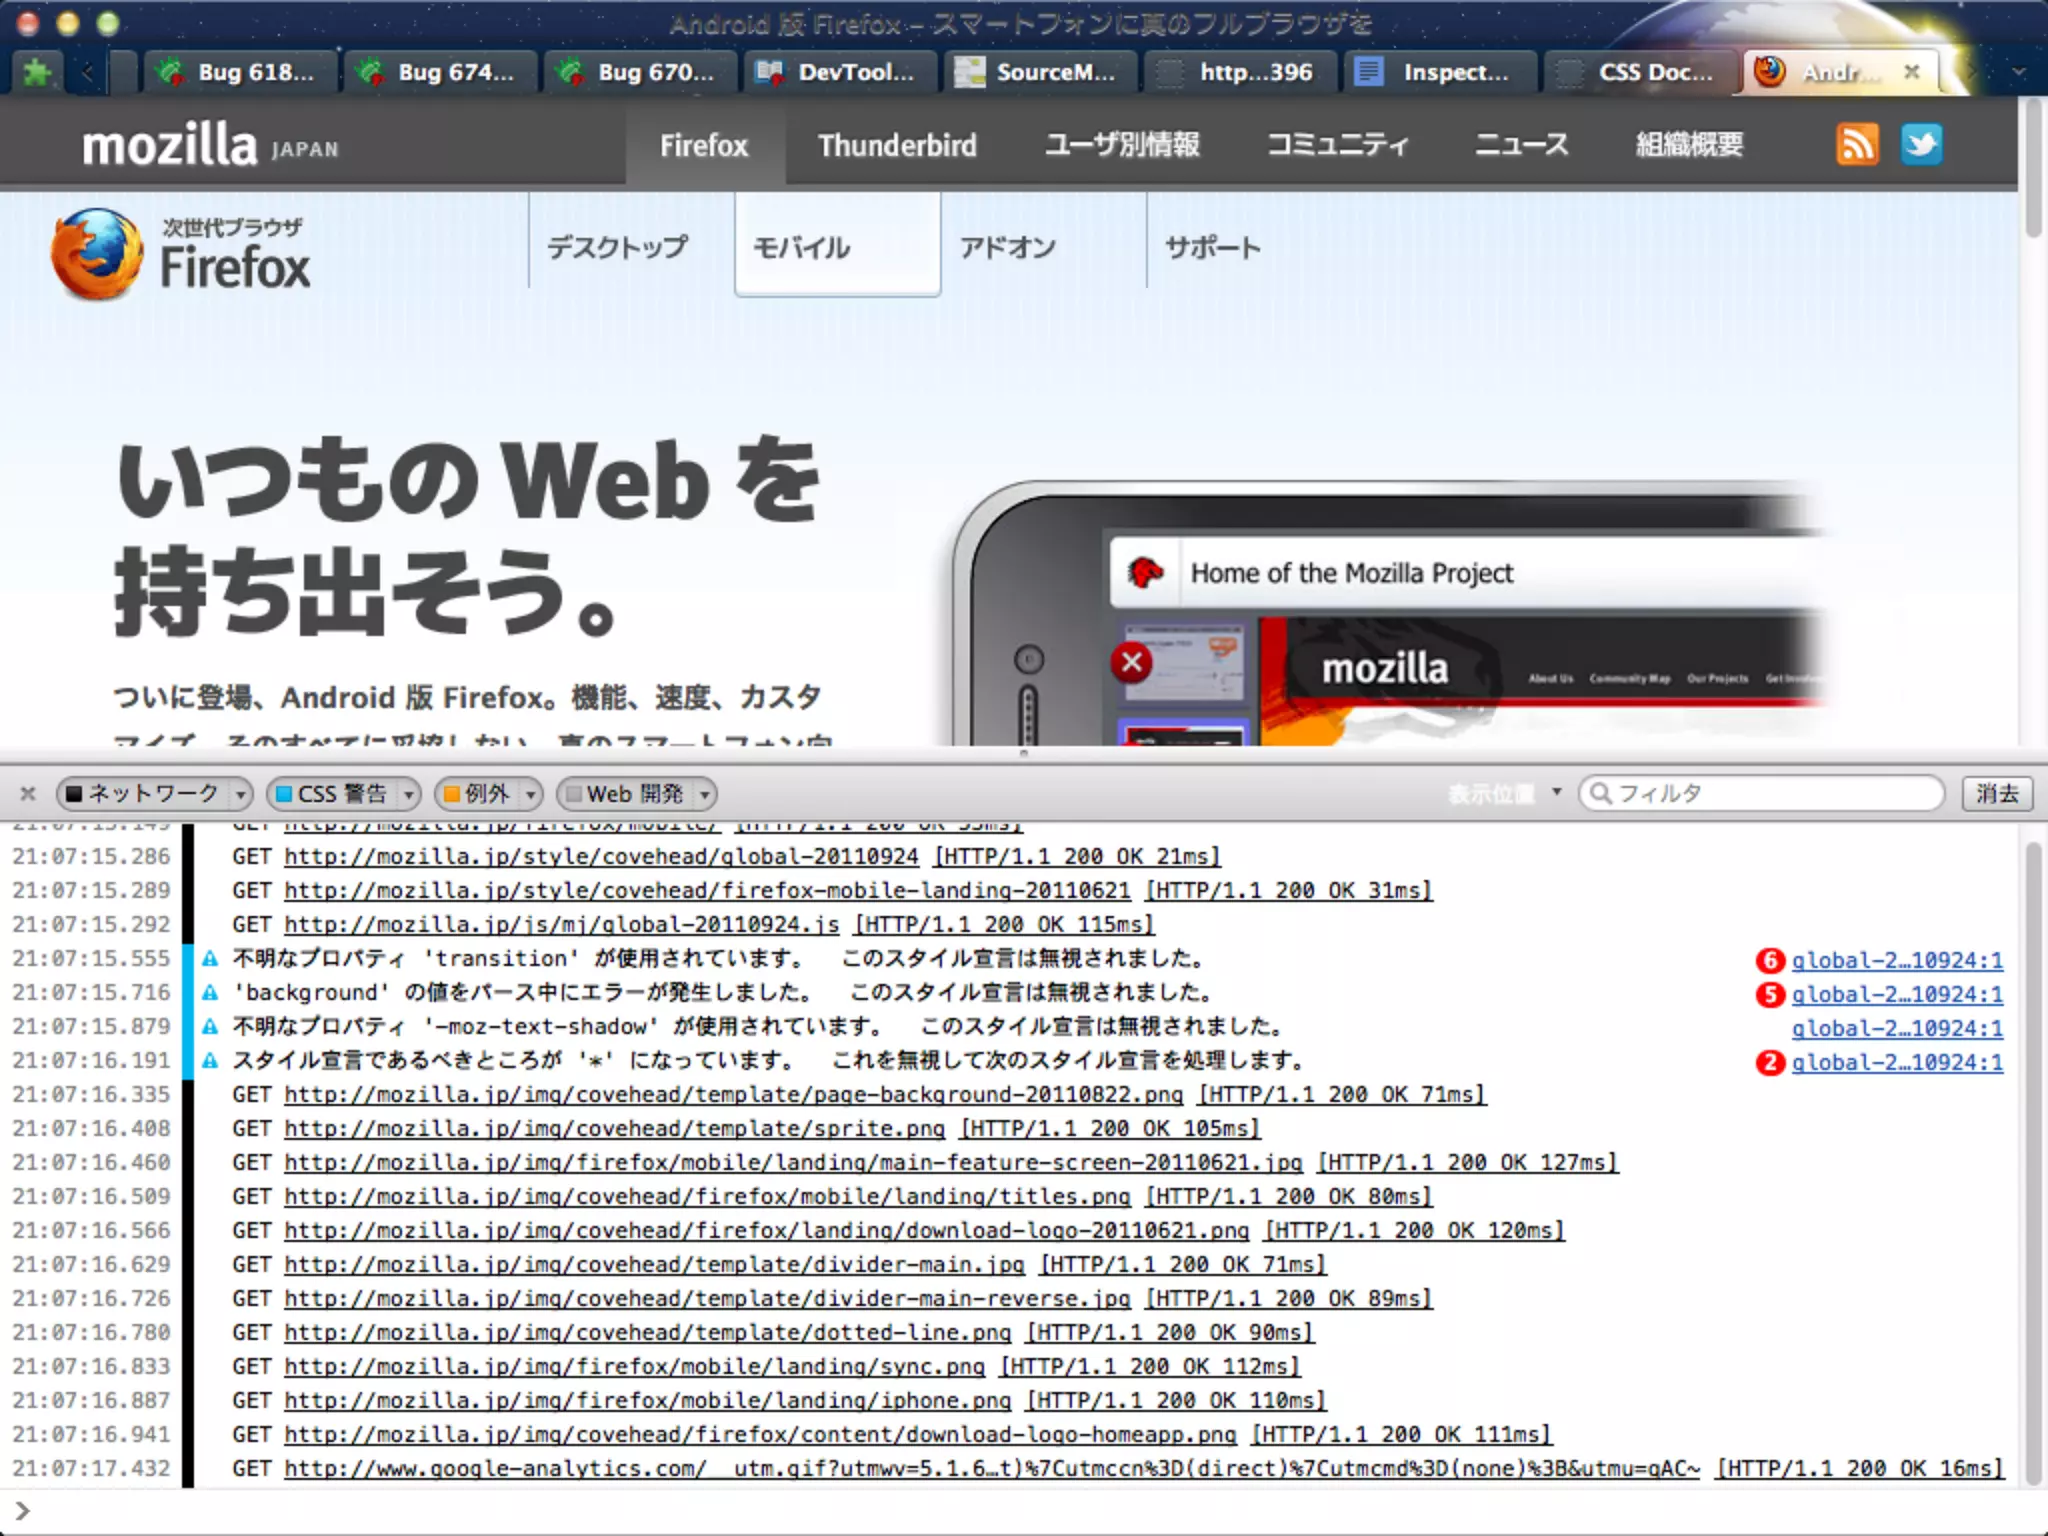Click red X on phone tab thumbnail
The image size is (2048, 1536).
point(1131,662)
